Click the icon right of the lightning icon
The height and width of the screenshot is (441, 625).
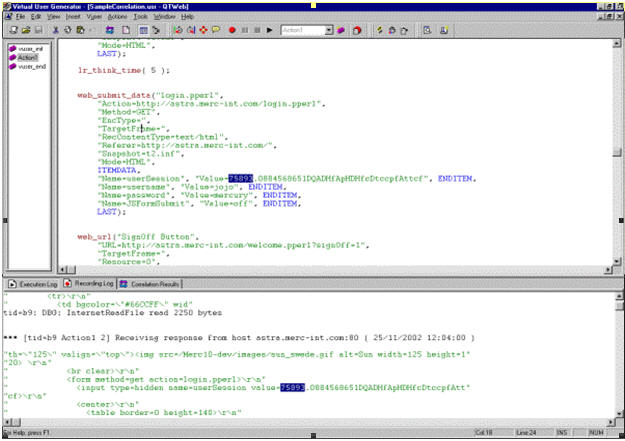[x=392, y=30]
